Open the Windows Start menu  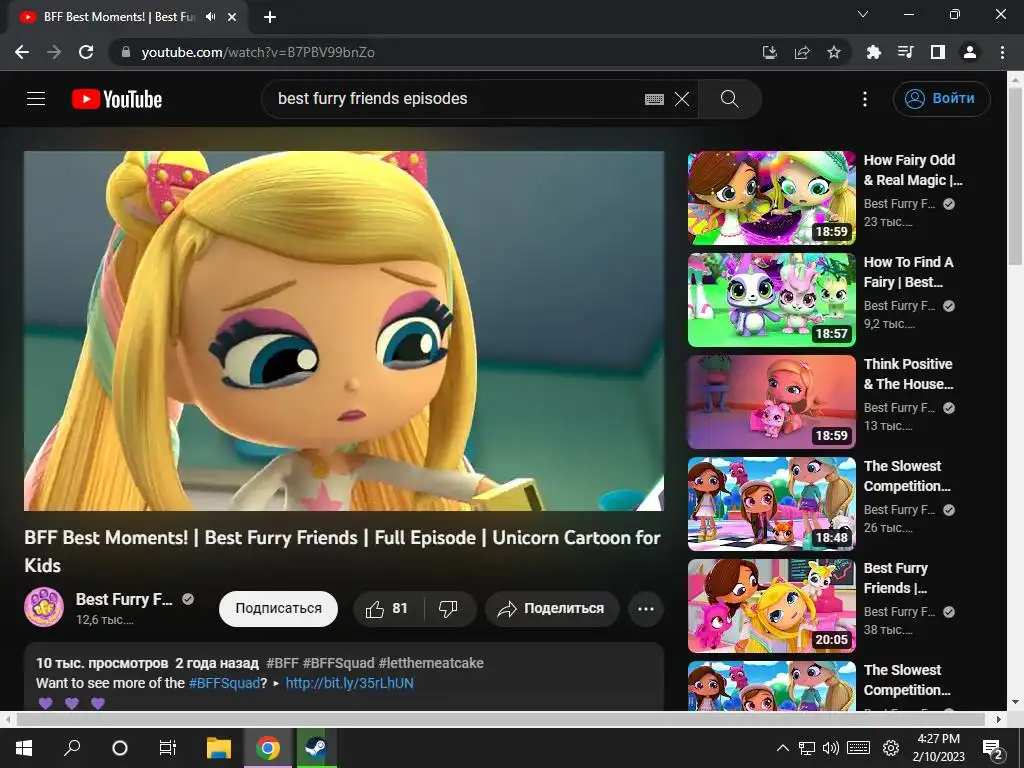[24, 748]
